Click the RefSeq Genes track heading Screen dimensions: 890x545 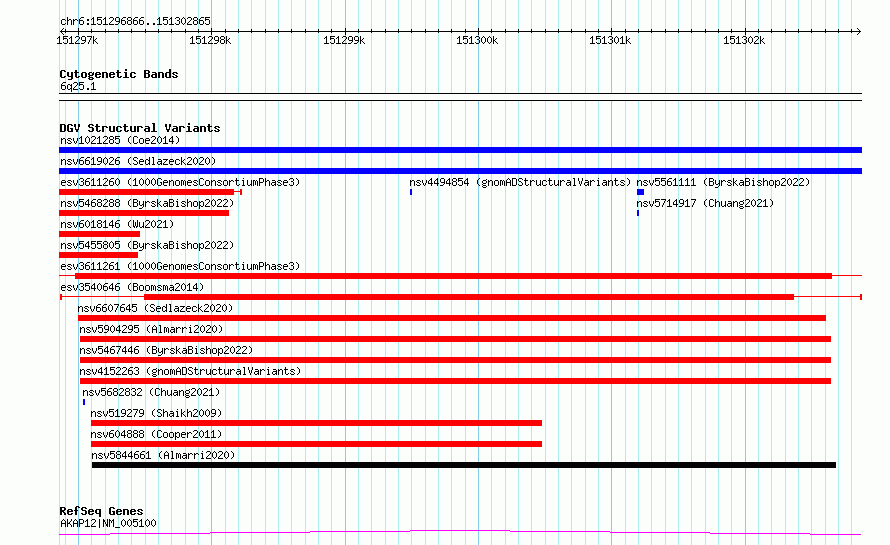point(101,511)
